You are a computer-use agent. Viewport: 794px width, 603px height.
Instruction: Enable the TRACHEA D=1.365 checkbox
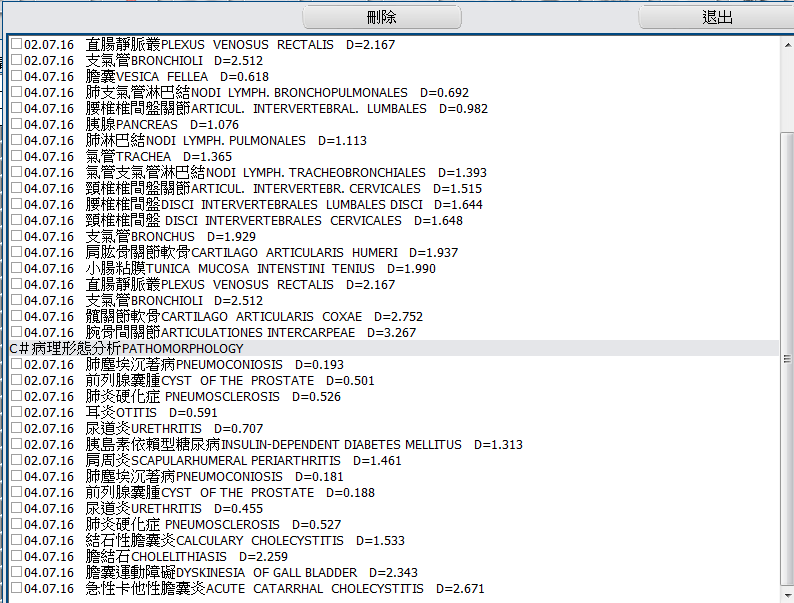pyautogui.click(x=16, y=157)
